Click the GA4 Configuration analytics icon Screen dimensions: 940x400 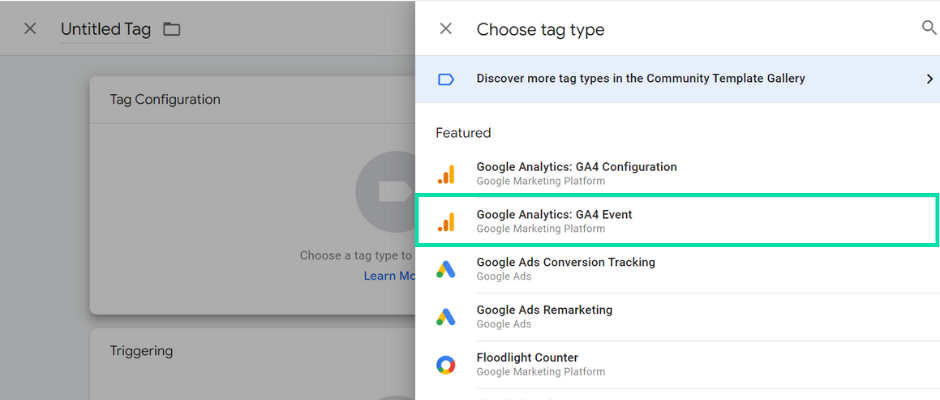pyautogui.click(x=446, y=174)
